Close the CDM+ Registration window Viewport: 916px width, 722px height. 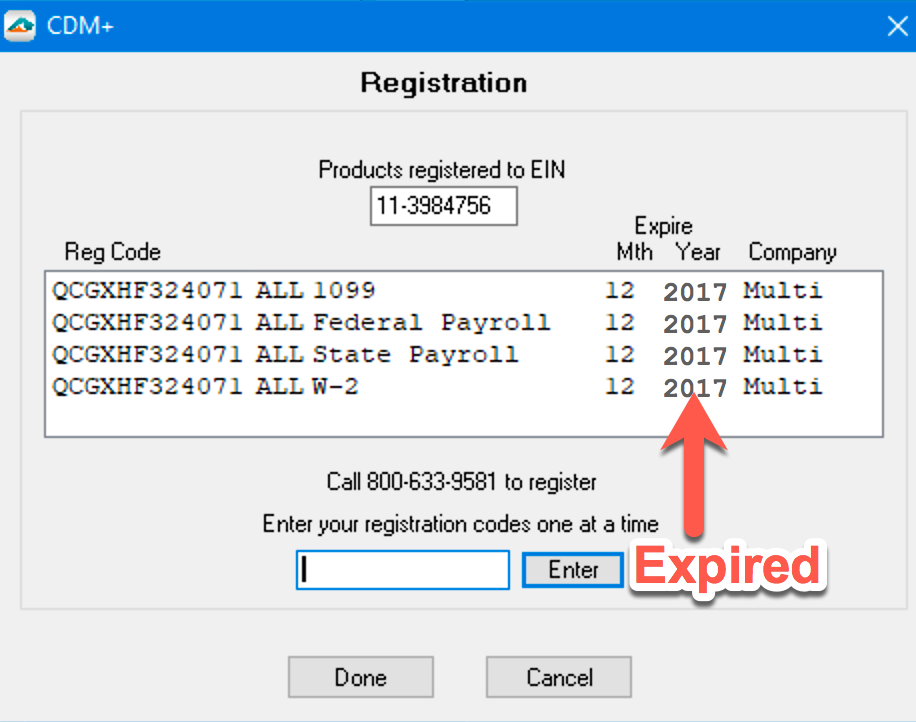897,26
